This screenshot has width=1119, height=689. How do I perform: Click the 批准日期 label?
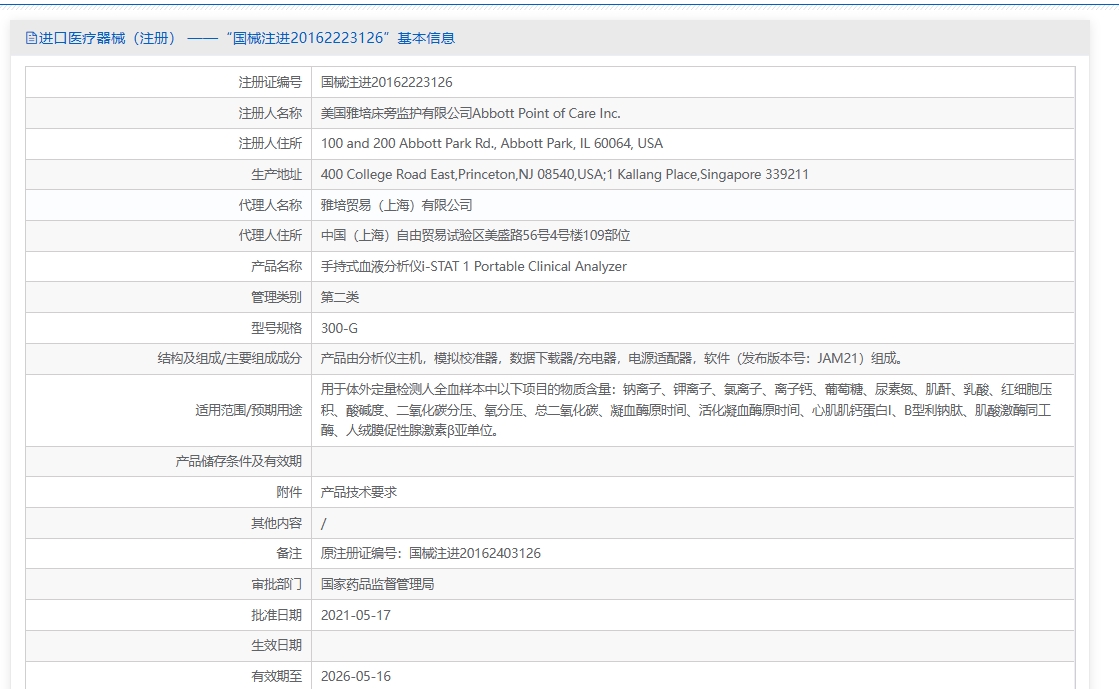(x=276, y=615)
